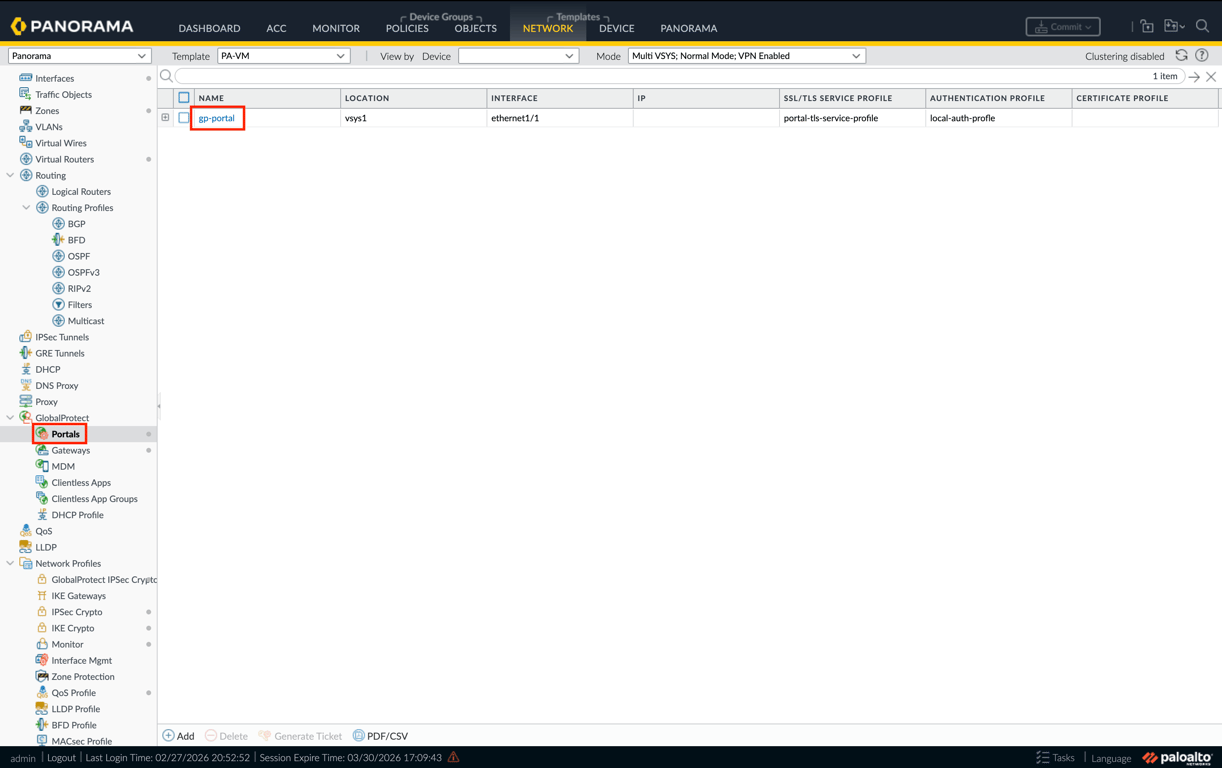Expand the gp-portal row details

click(x=165, y=118)
